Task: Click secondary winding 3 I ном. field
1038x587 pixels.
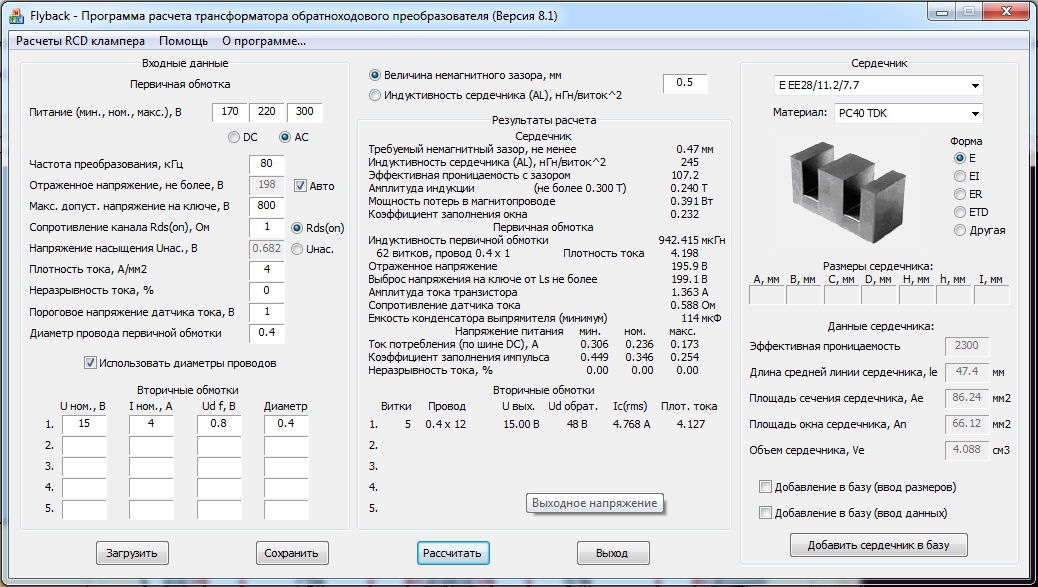Action: 152,467
